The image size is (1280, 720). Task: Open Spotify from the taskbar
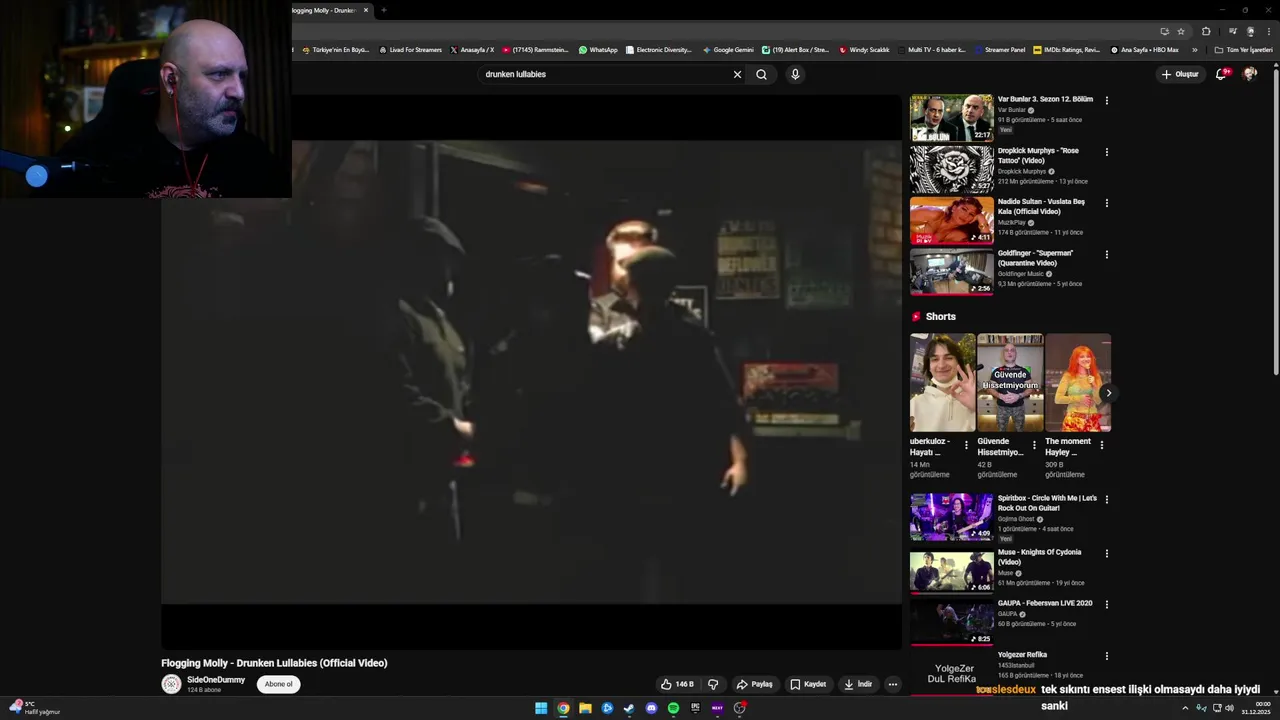(x=673, y=708)
